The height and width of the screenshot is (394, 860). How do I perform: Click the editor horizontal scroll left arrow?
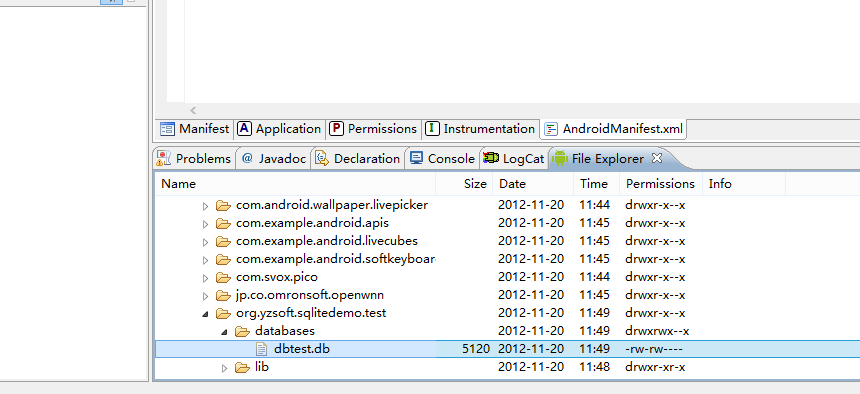(193, 110)
